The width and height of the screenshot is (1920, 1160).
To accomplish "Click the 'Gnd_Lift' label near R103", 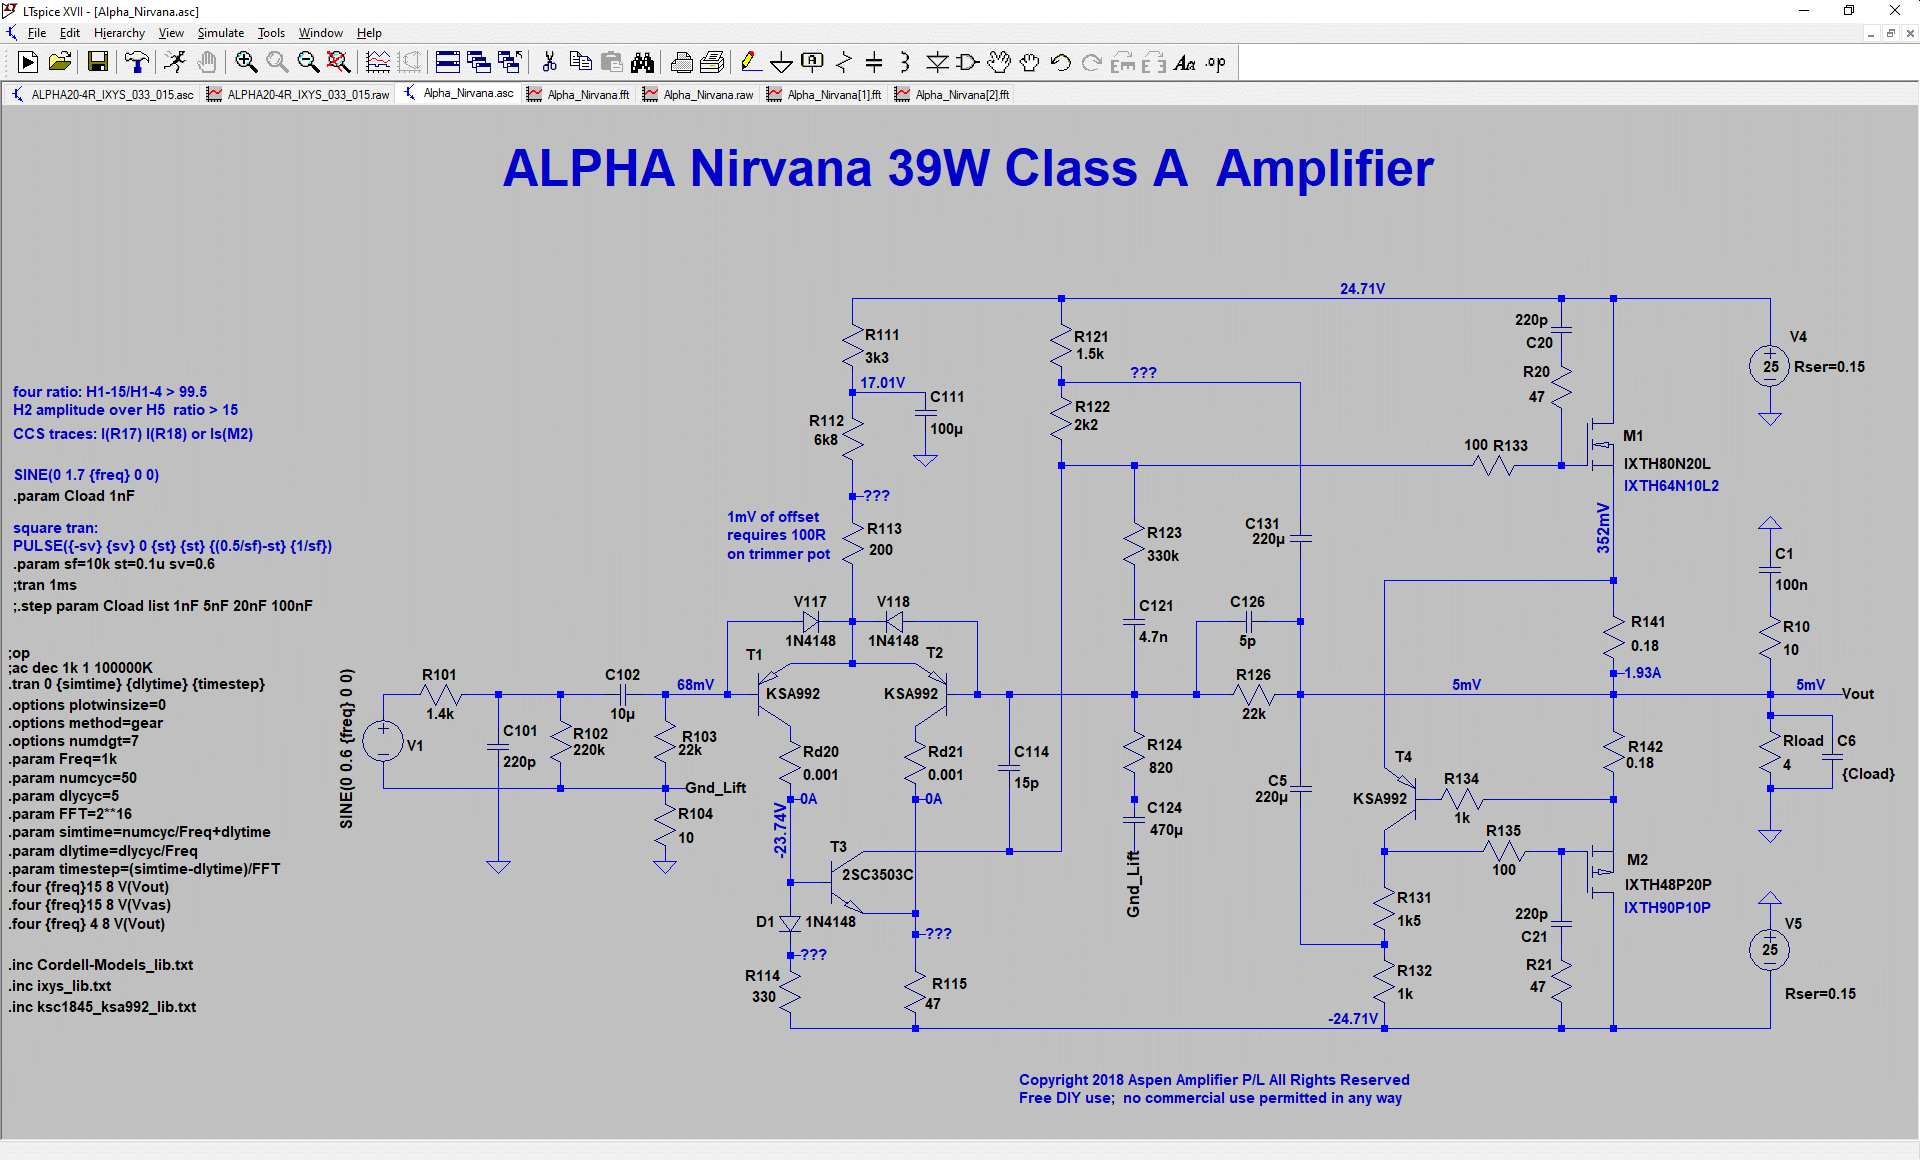I will click(x=715, y=788).
